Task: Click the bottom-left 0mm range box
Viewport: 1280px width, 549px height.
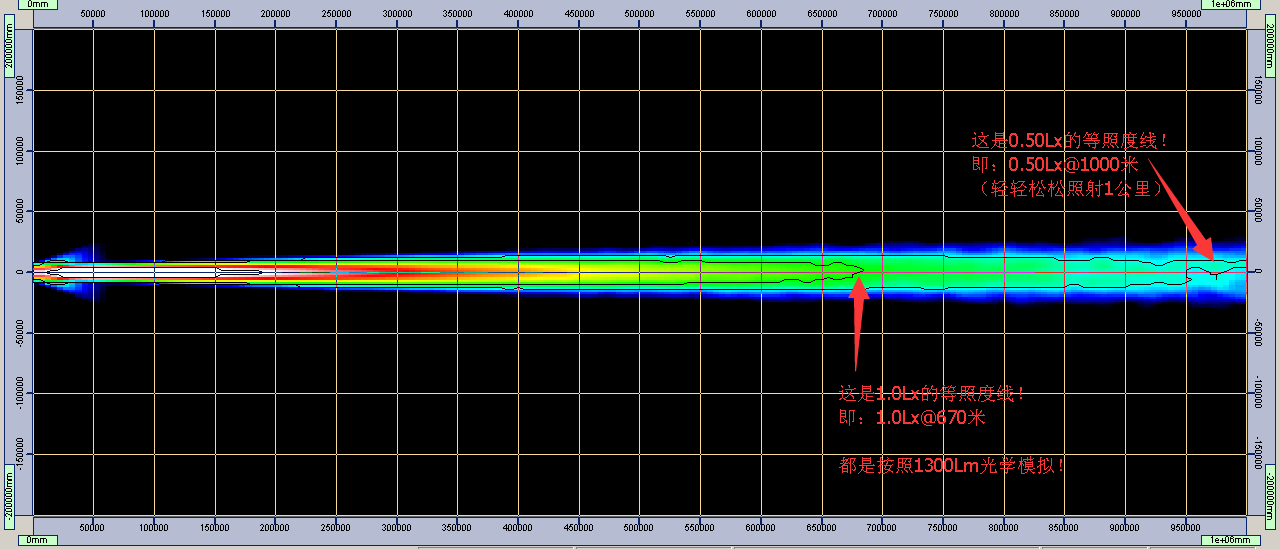Action: pyautogui.click(x=38, y=540)
